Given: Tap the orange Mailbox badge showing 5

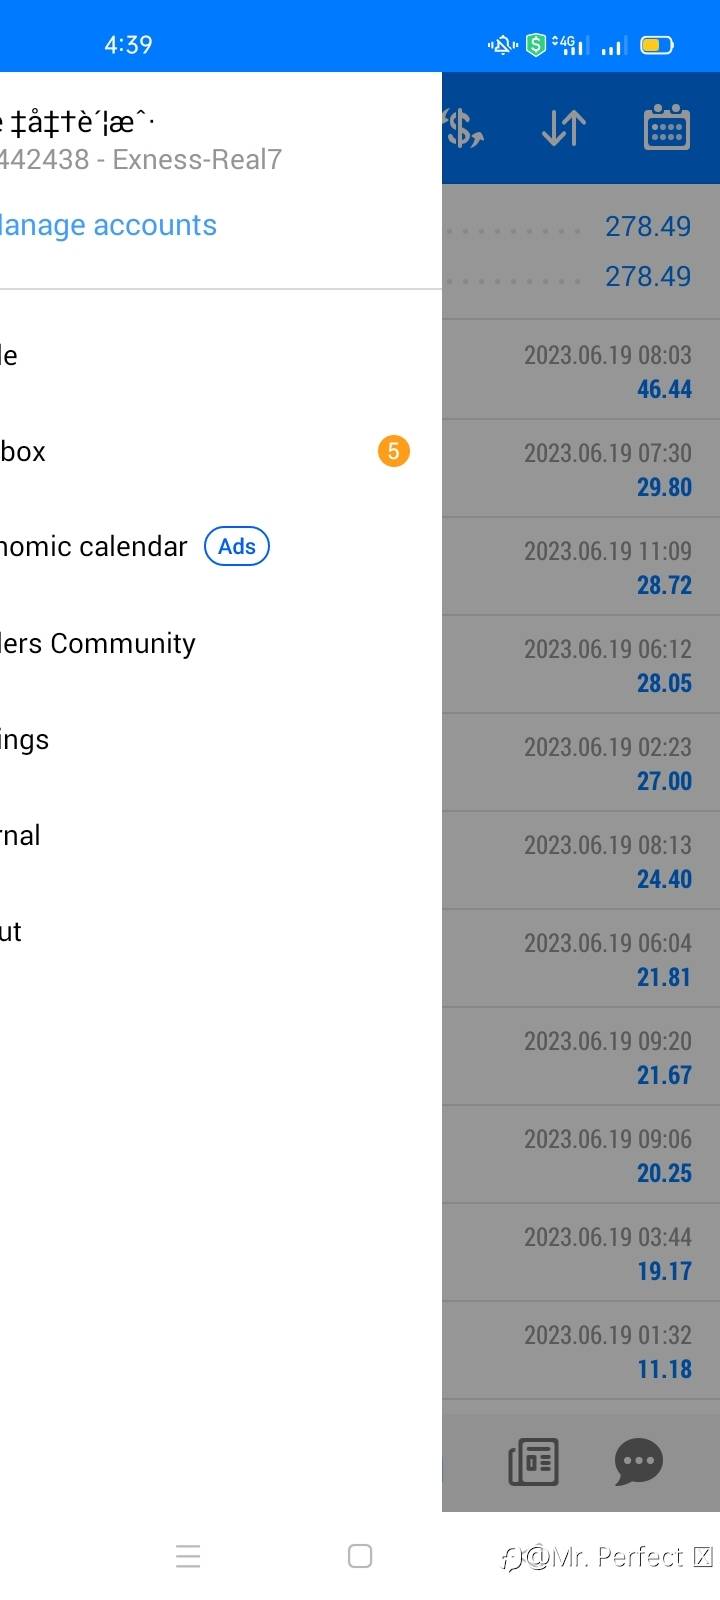Looking at the screenshot, I should (x=393, y=451).
